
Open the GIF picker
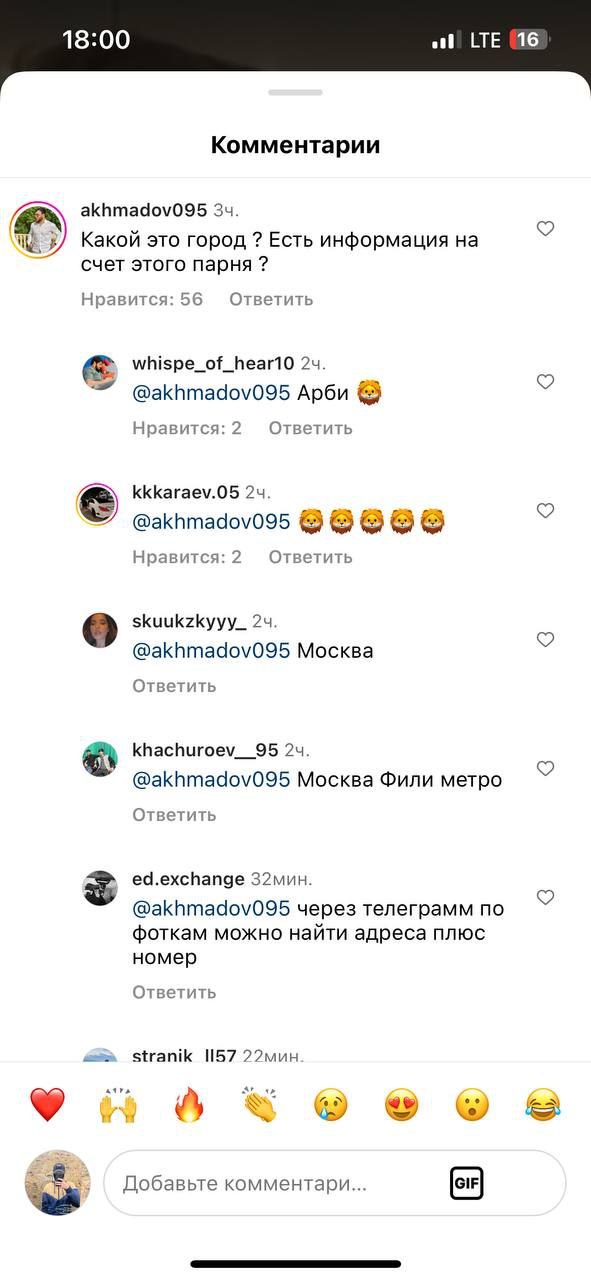point(467,1183)
